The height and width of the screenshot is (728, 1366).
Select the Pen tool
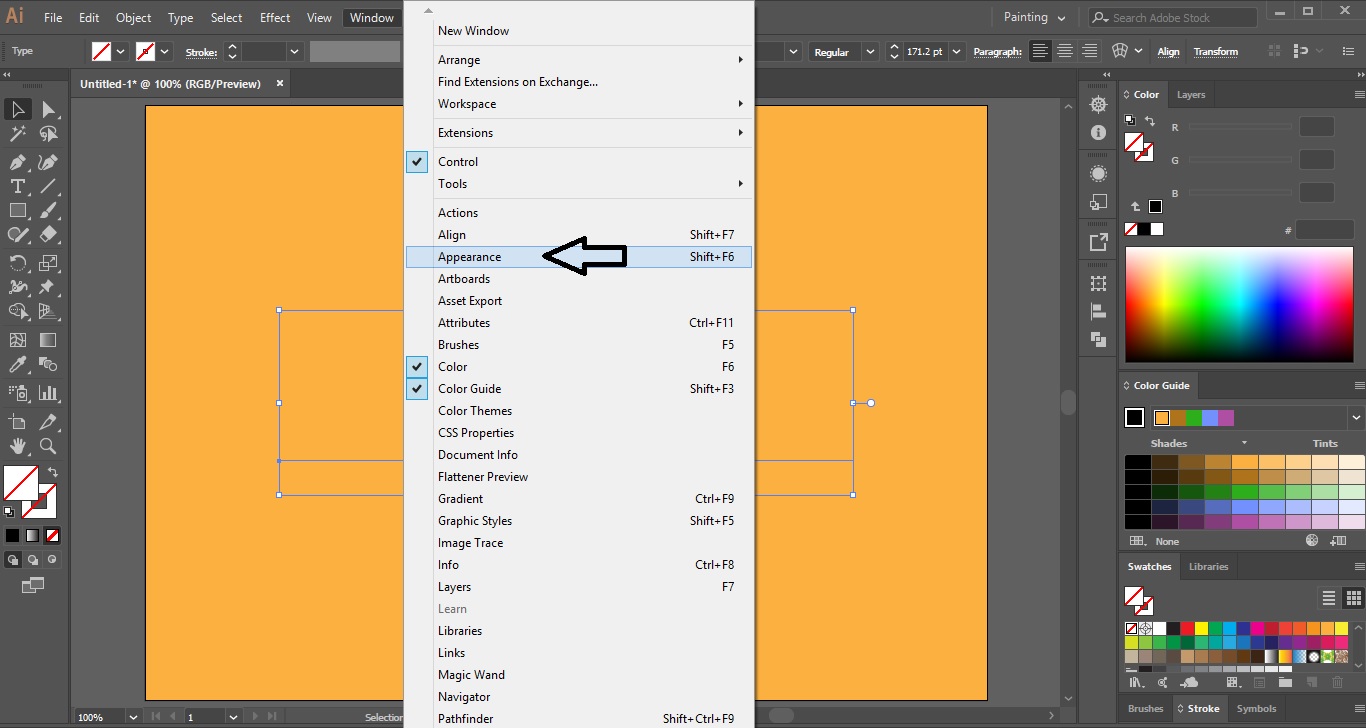(18, 161)
